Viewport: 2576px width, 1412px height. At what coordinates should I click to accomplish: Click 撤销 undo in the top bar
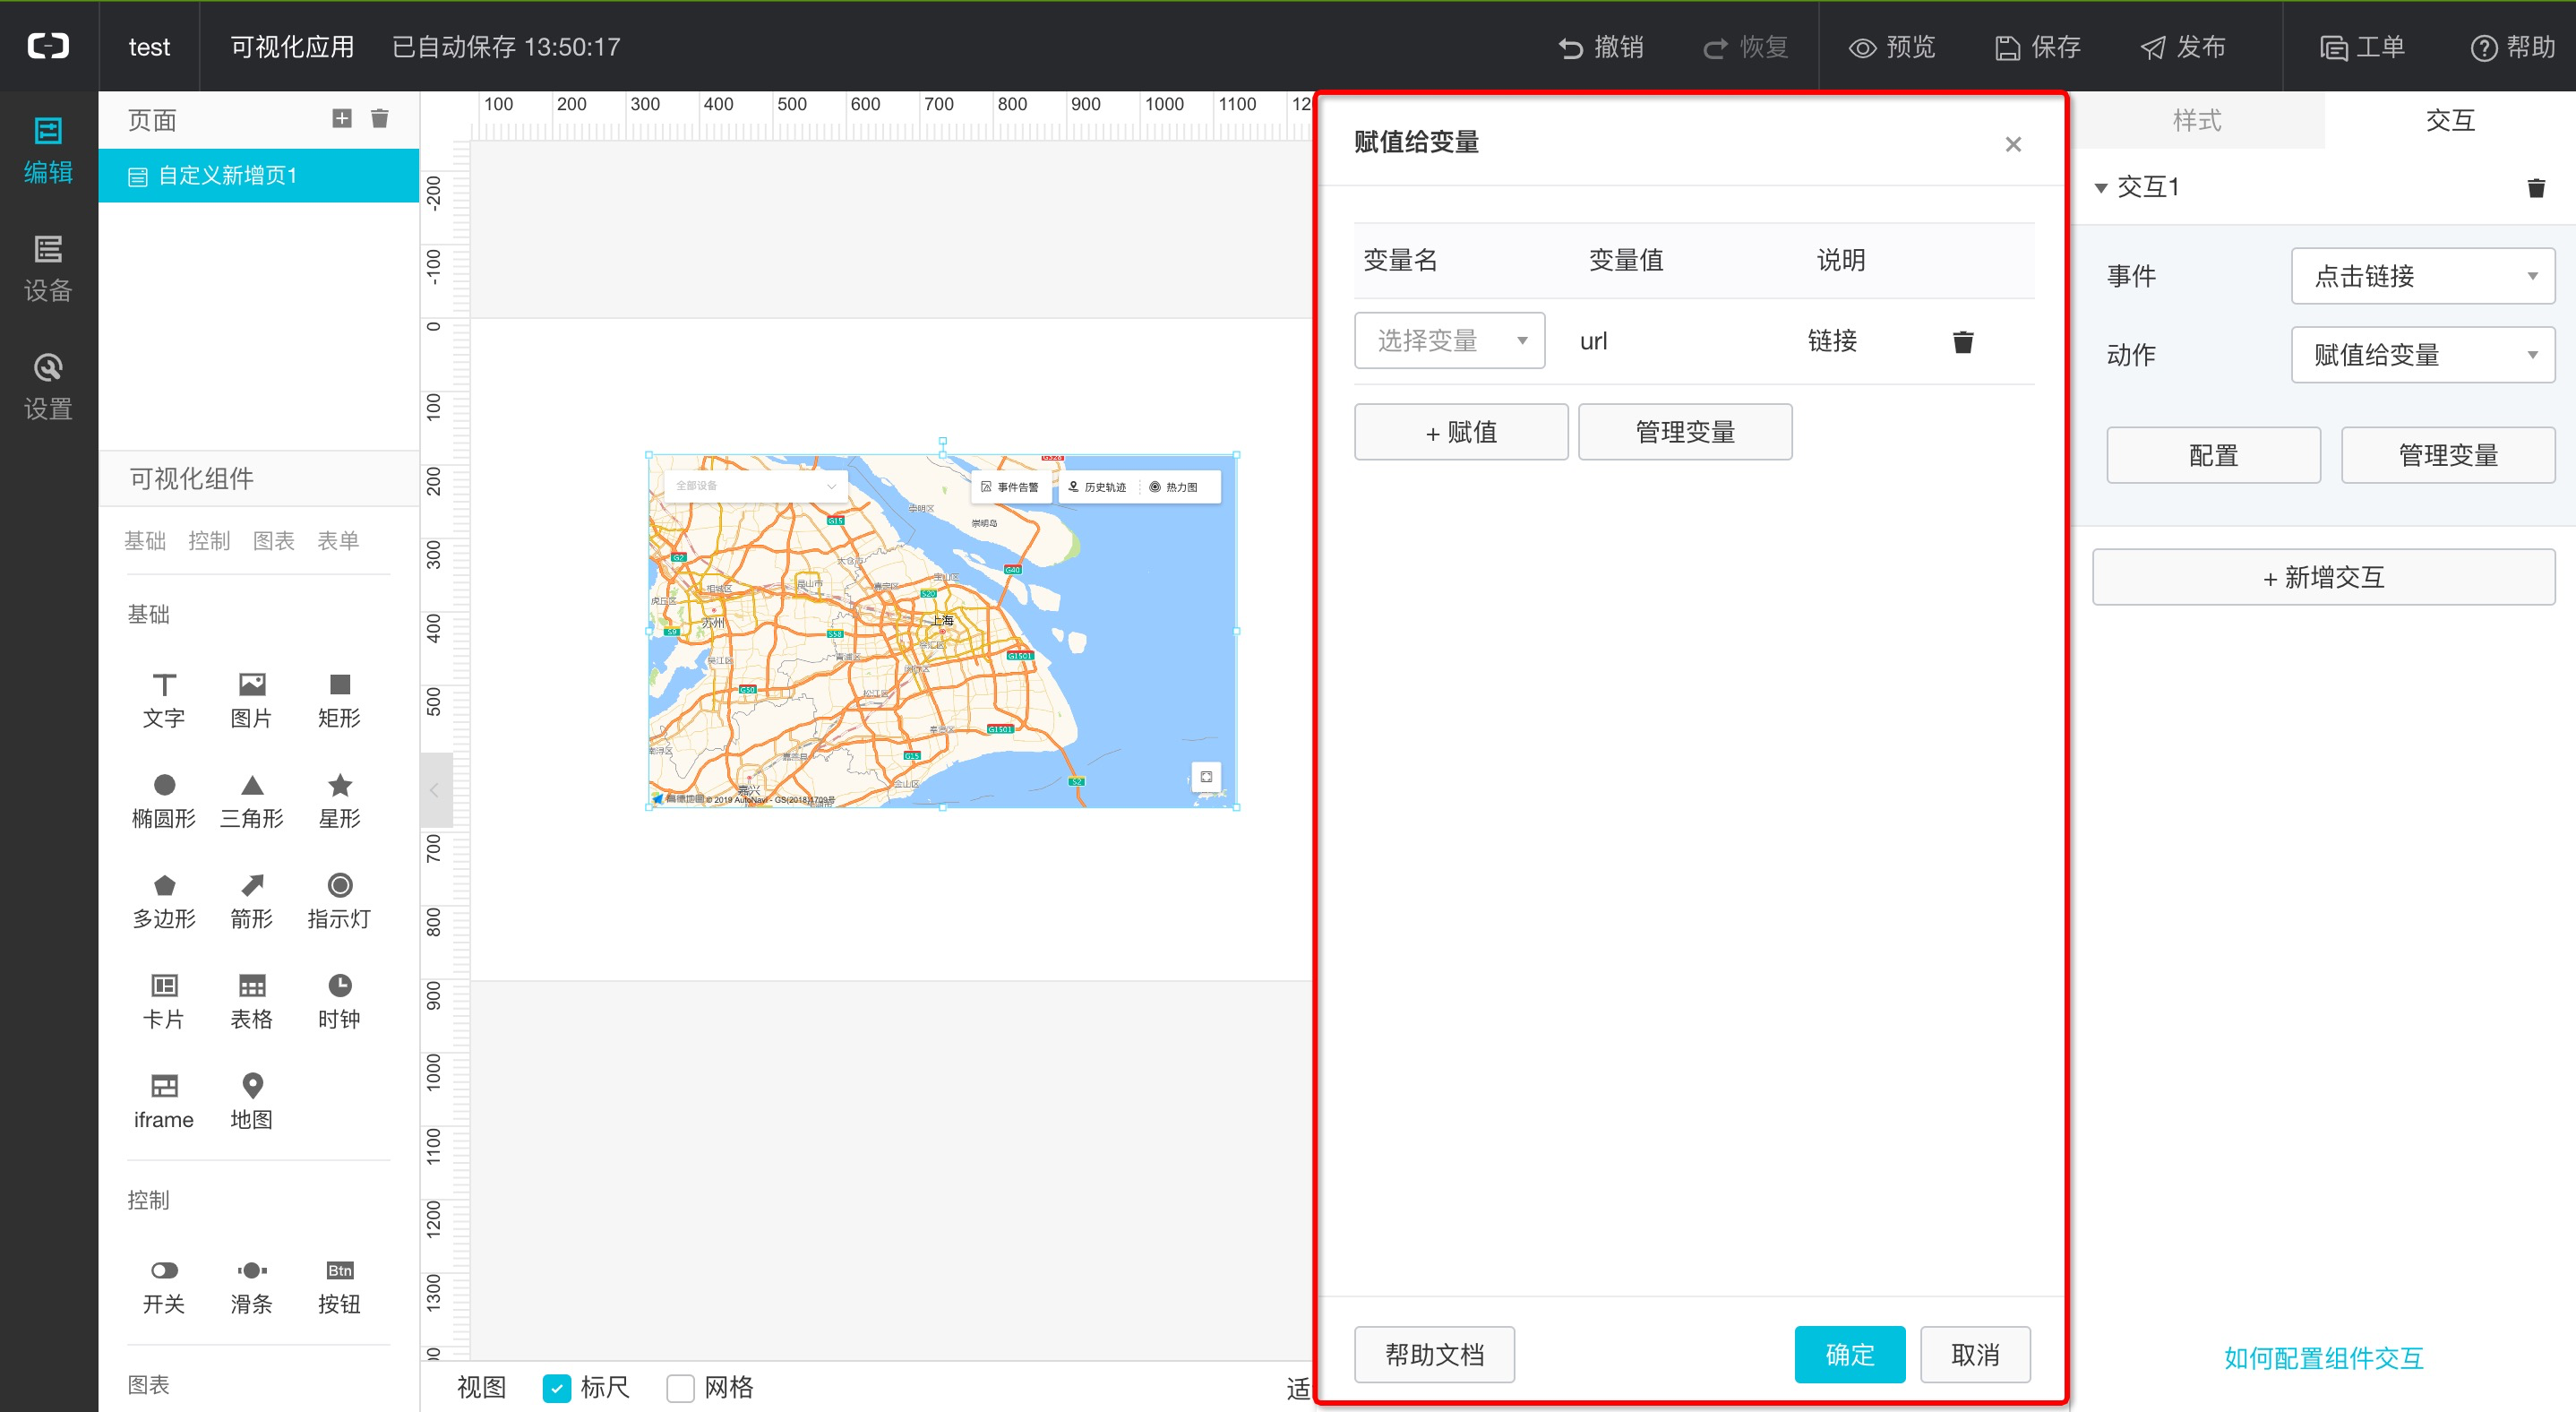pos(1601,47)
